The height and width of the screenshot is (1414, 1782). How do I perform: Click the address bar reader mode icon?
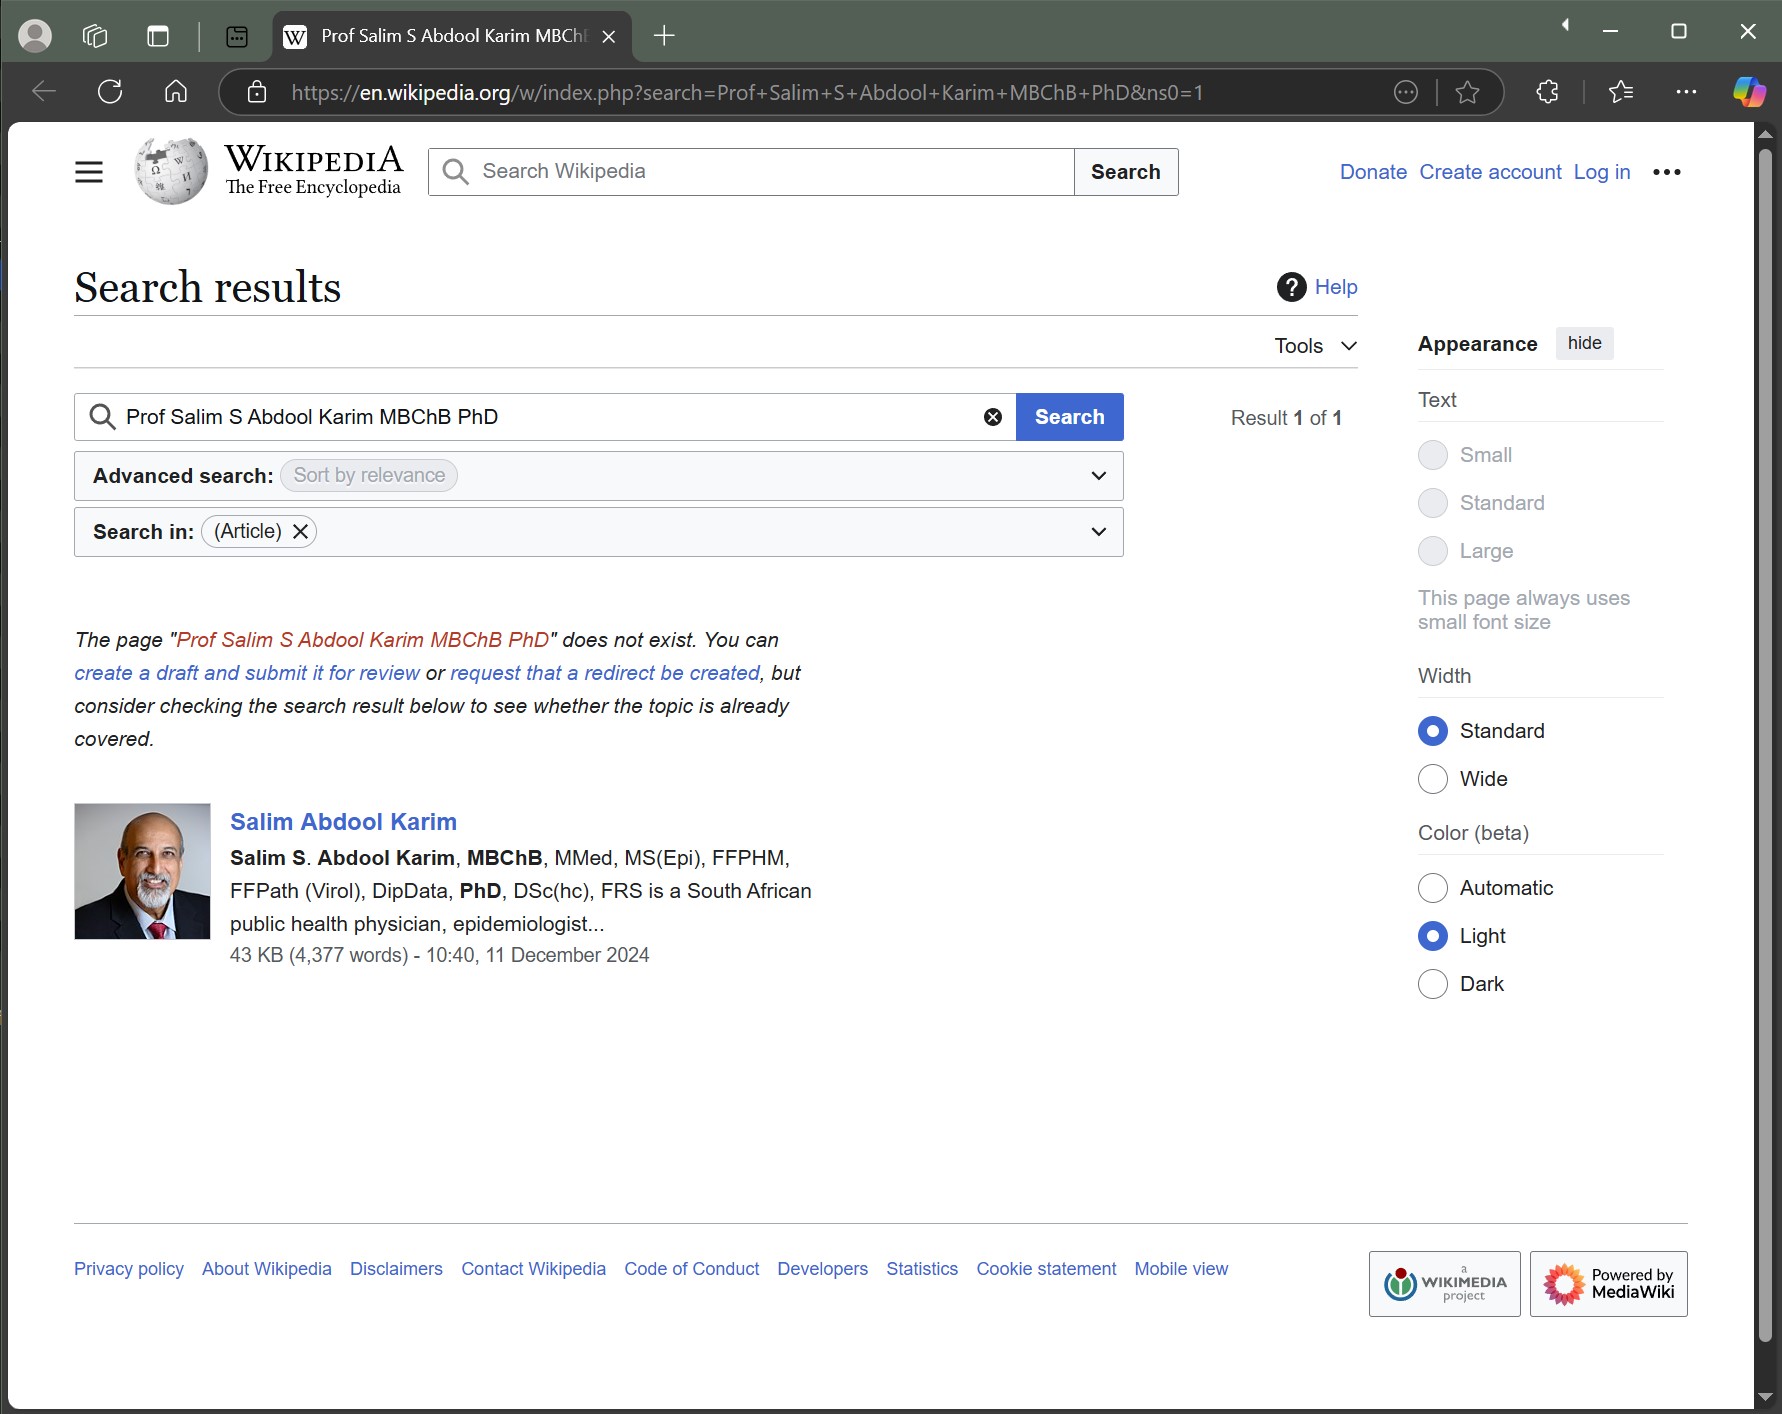[x=1406, y=92]
